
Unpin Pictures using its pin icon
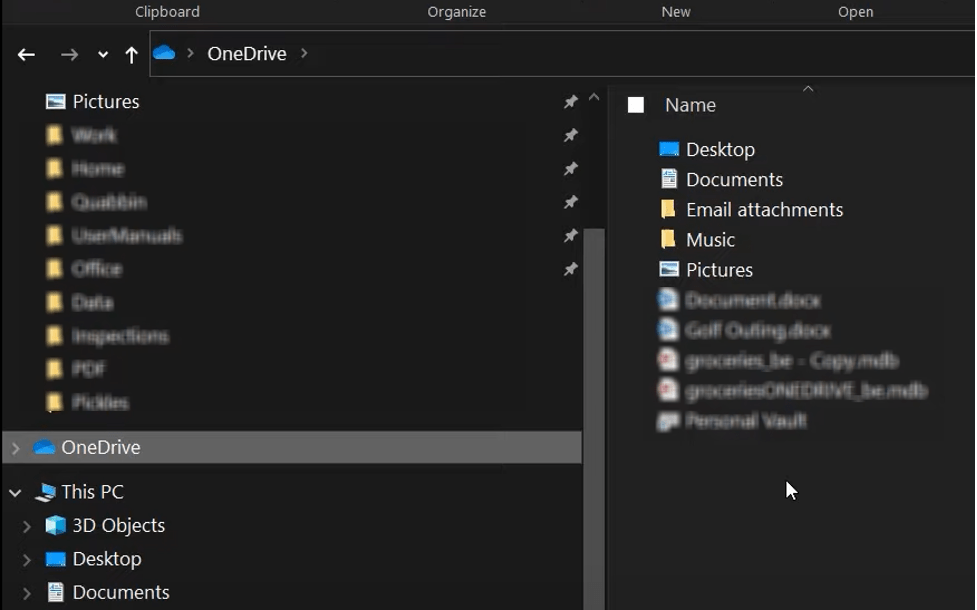(x=570, y=102)
